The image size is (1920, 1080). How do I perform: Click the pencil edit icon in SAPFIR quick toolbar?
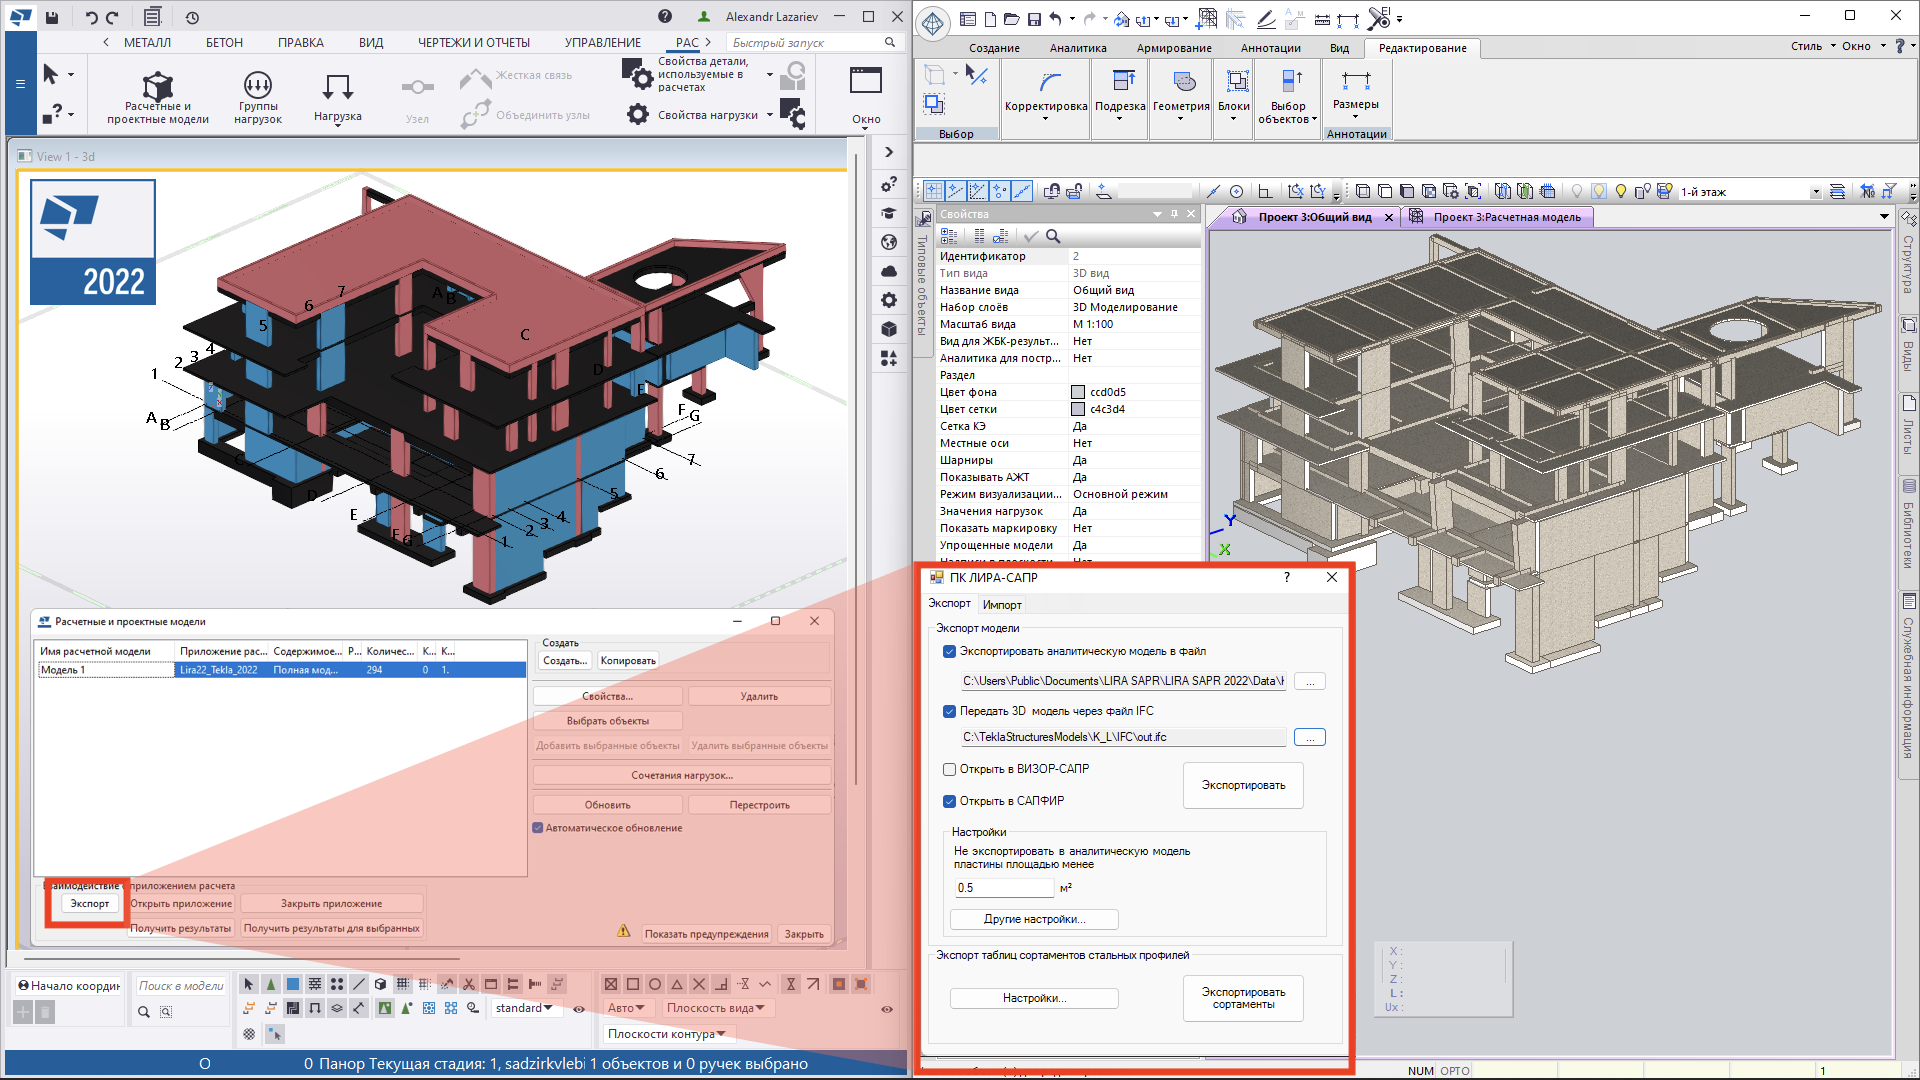point(1266,19)
